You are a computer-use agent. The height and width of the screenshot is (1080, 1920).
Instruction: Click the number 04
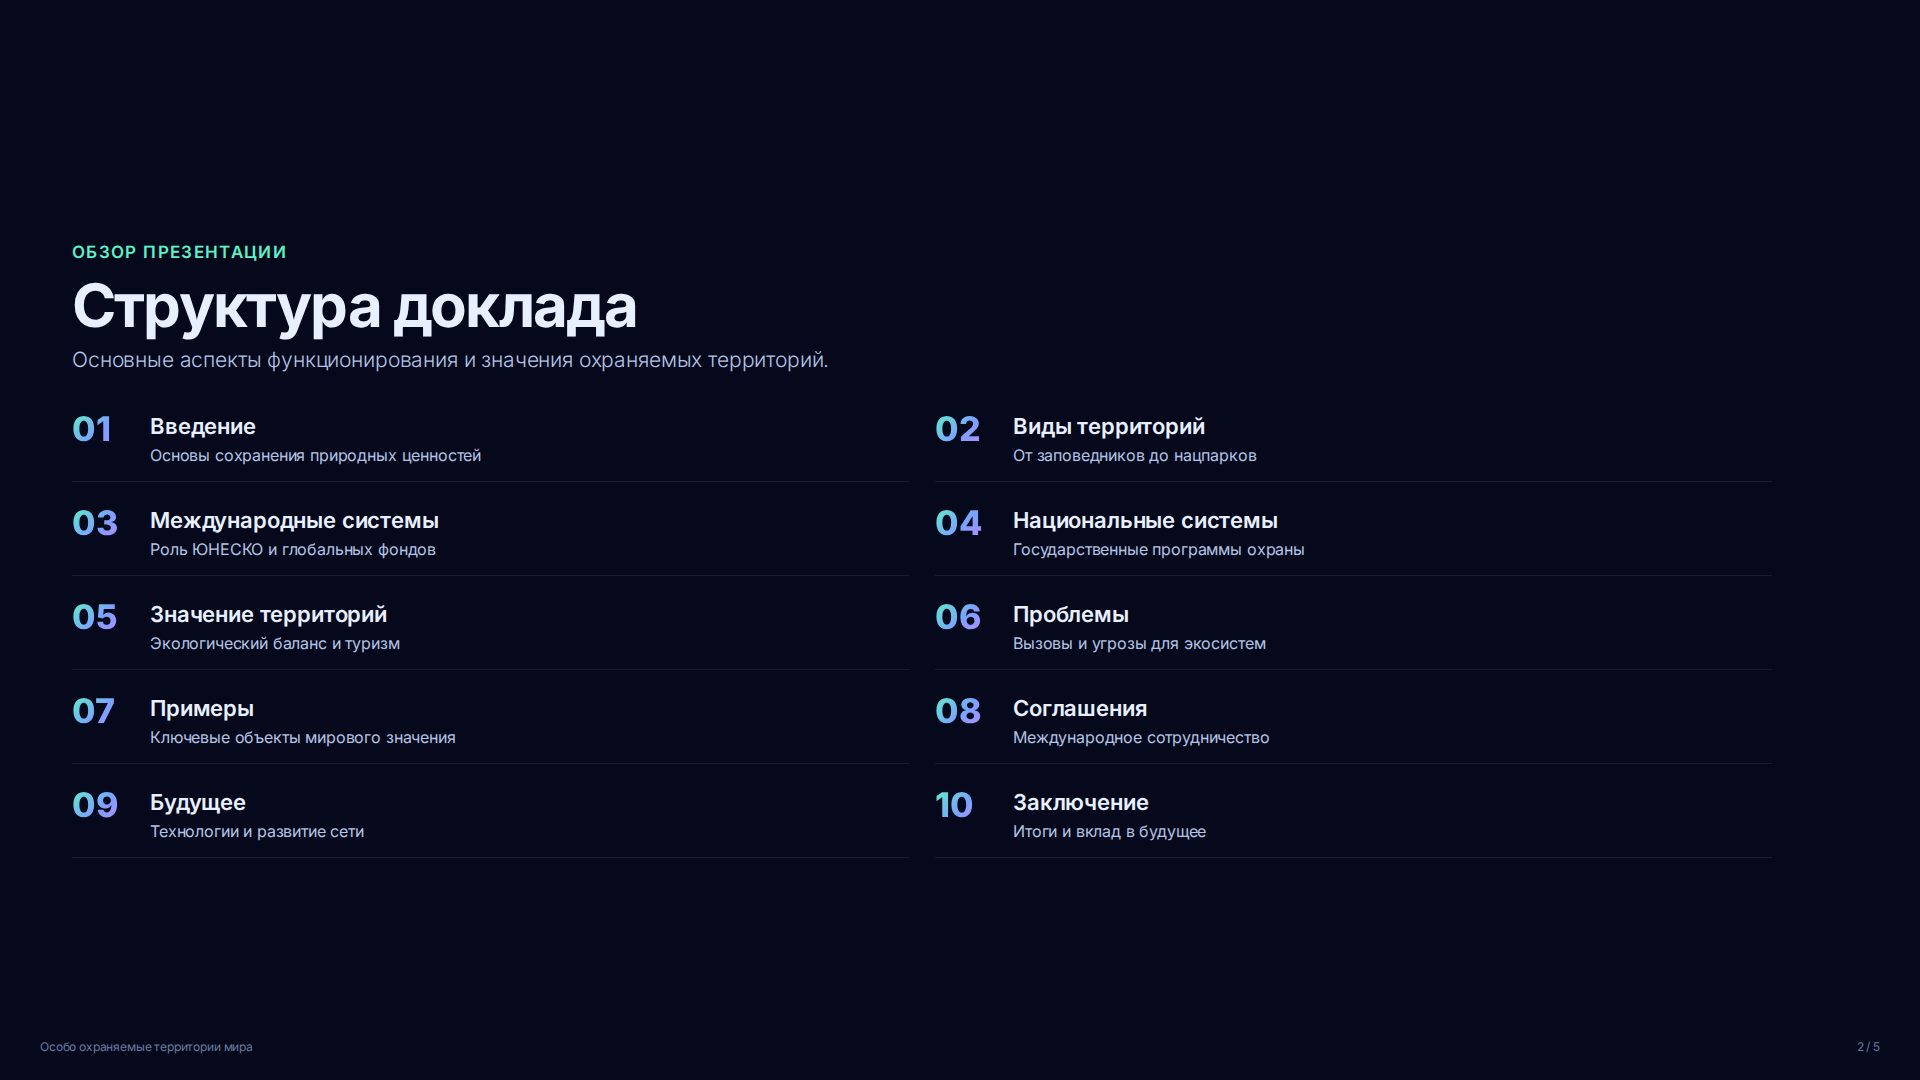[958, 523]
